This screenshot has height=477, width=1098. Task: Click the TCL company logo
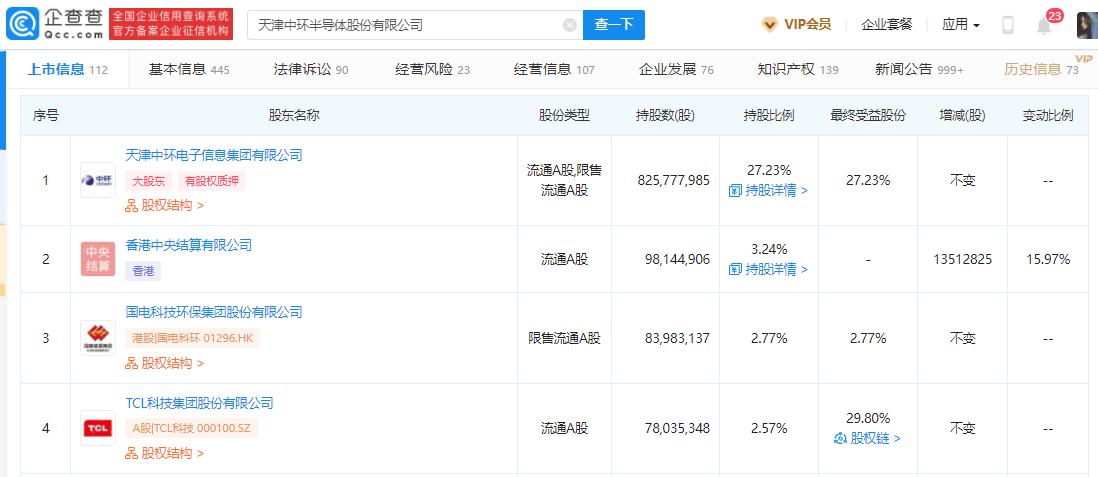pyautogui.click(x=98, y=428)
